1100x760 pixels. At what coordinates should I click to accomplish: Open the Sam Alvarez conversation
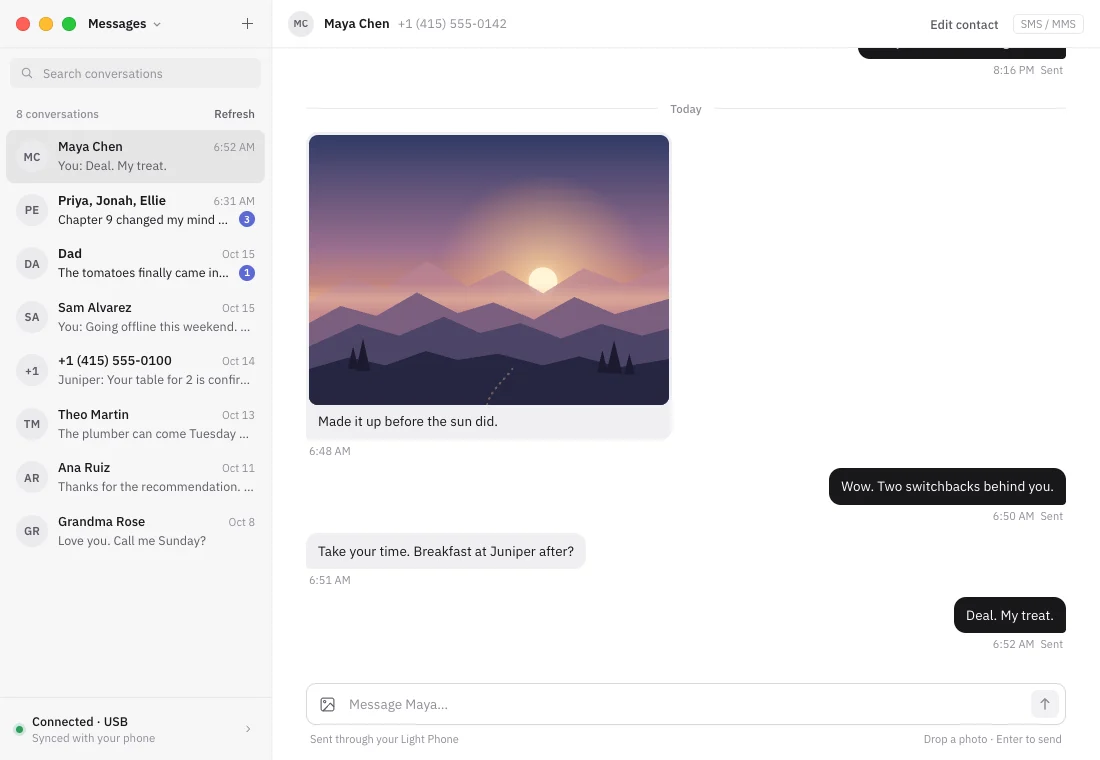(135, 317)
